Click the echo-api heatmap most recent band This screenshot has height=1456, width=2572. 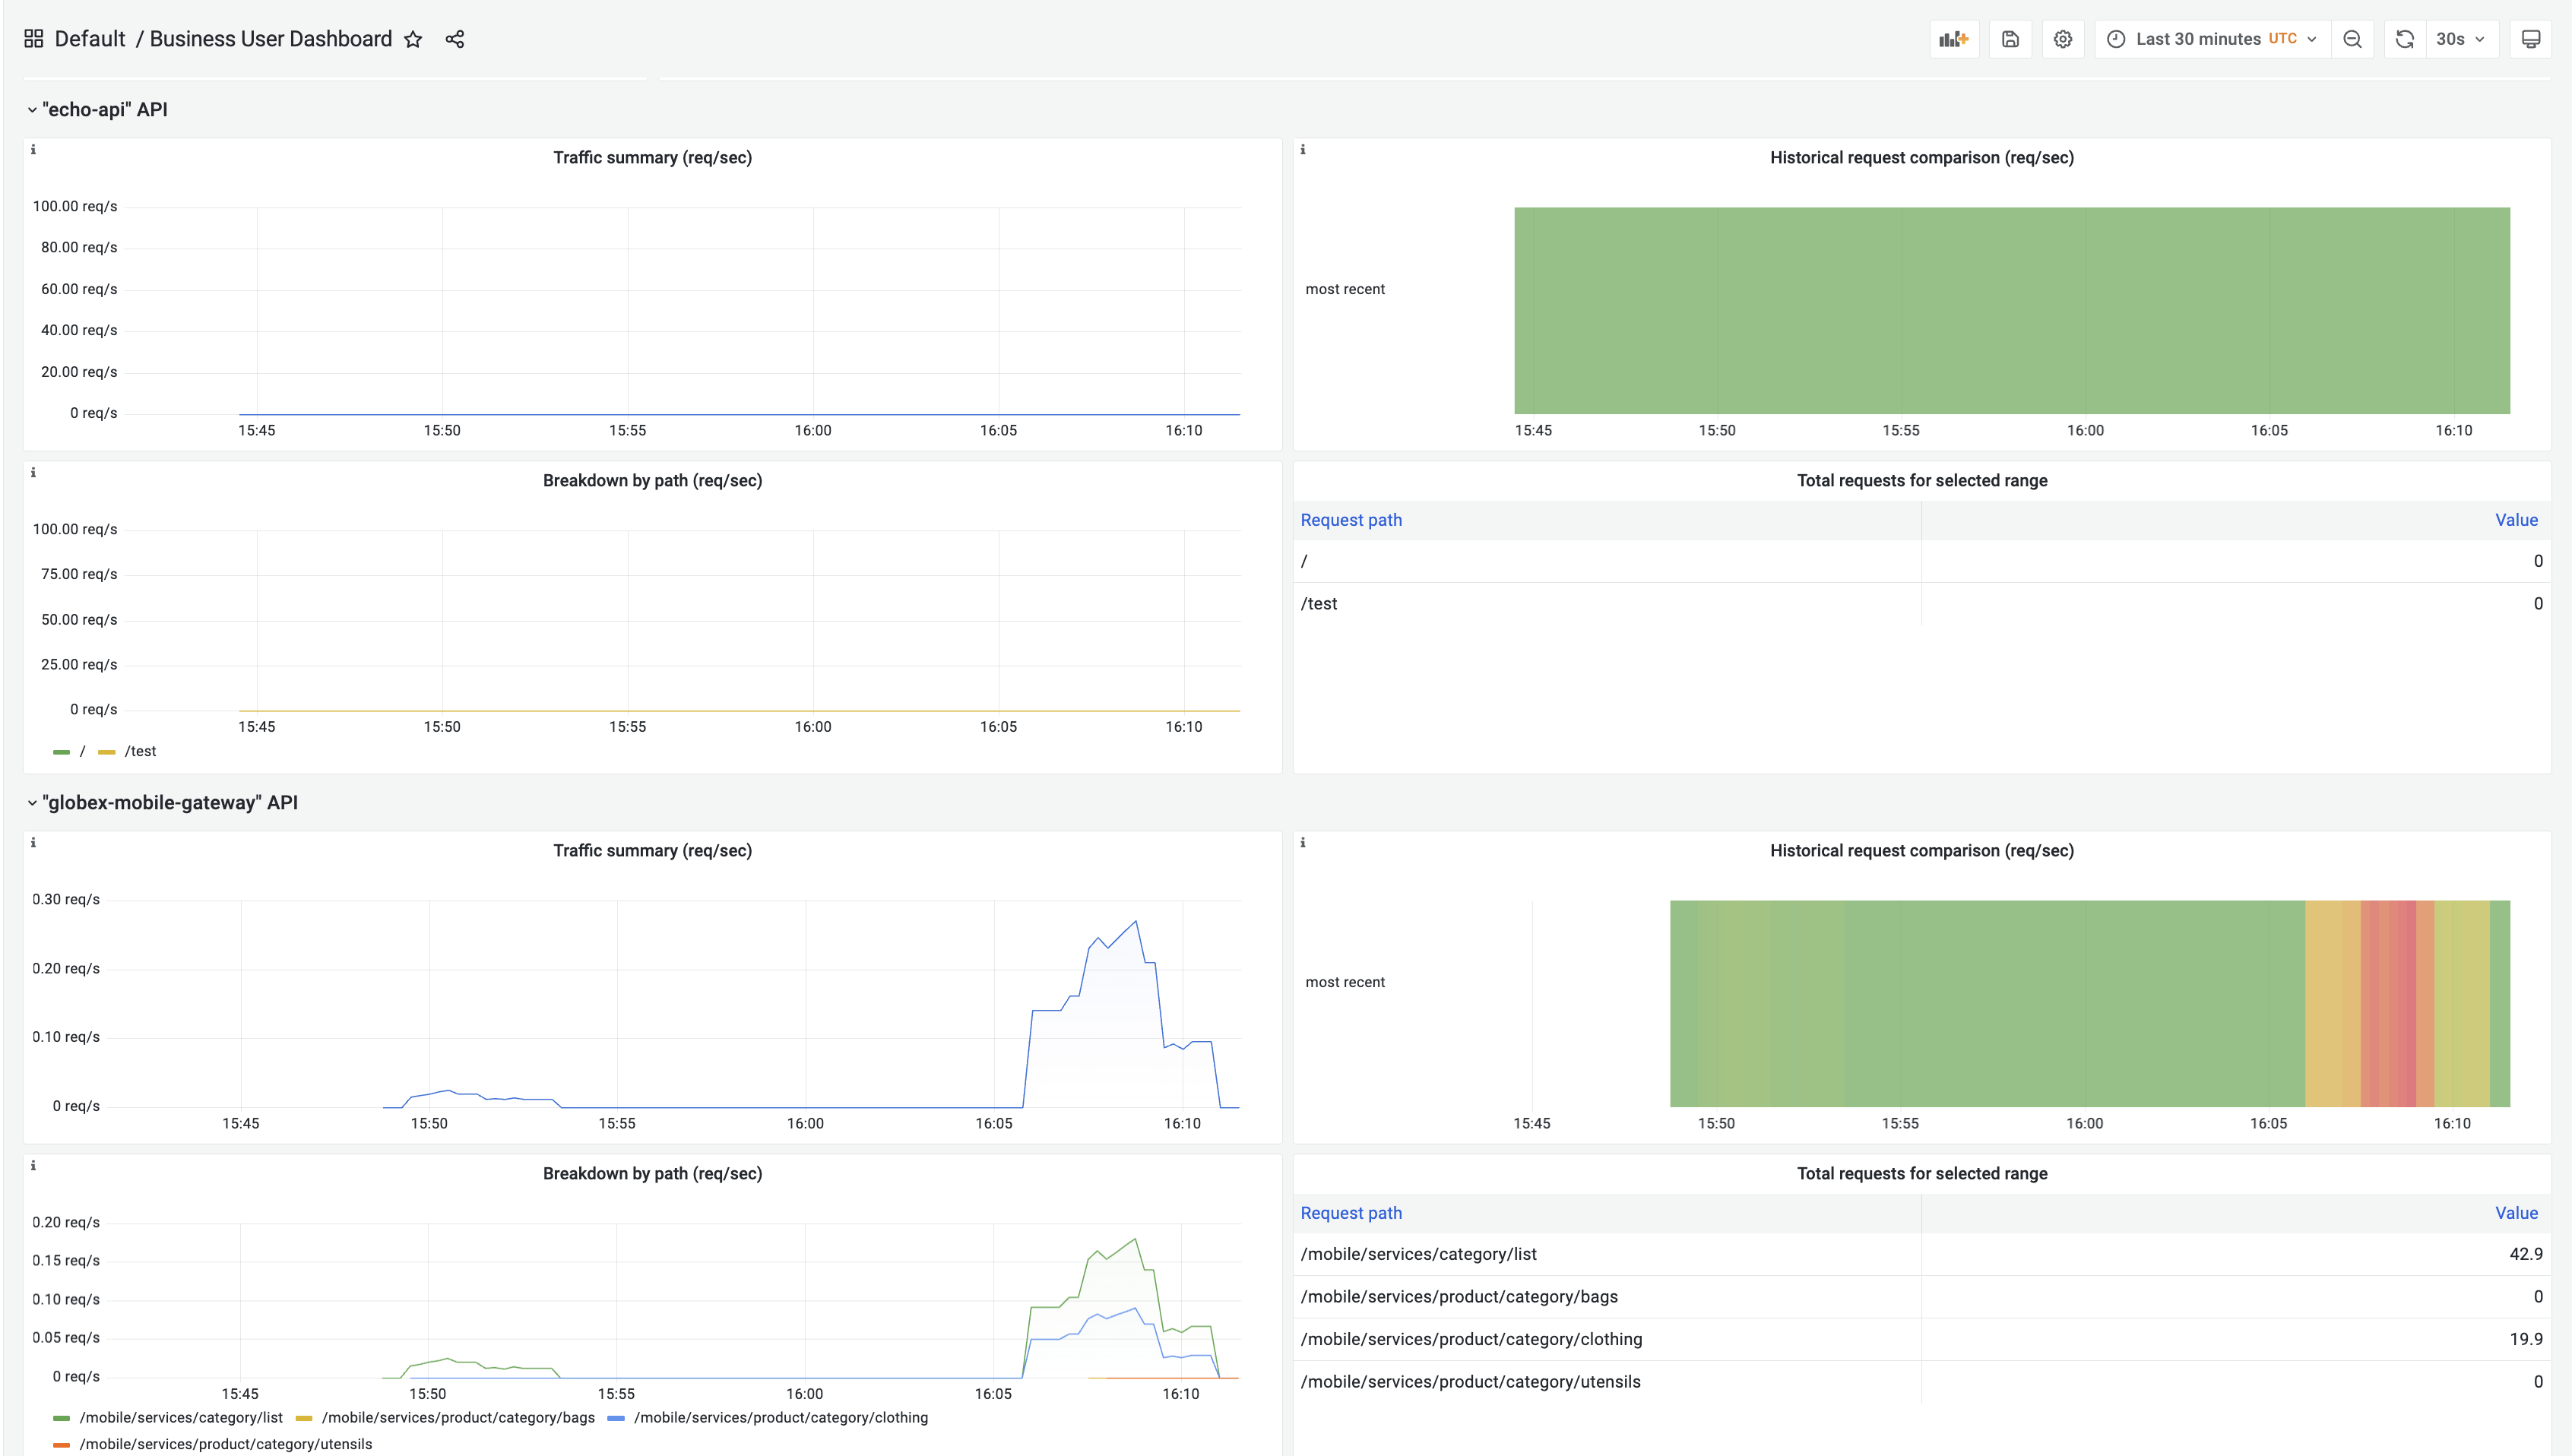[2012, 311]
